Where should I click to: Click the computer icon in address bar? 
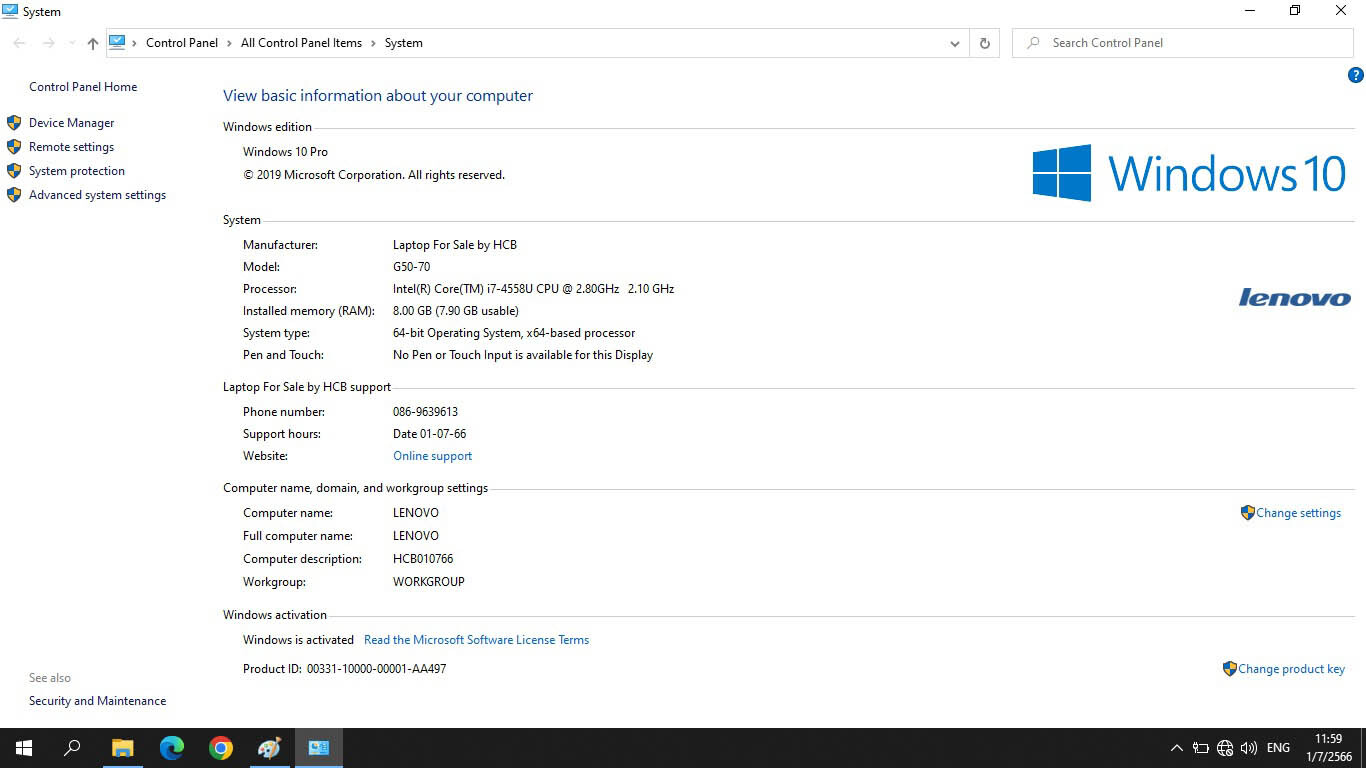tap(117, 42)
